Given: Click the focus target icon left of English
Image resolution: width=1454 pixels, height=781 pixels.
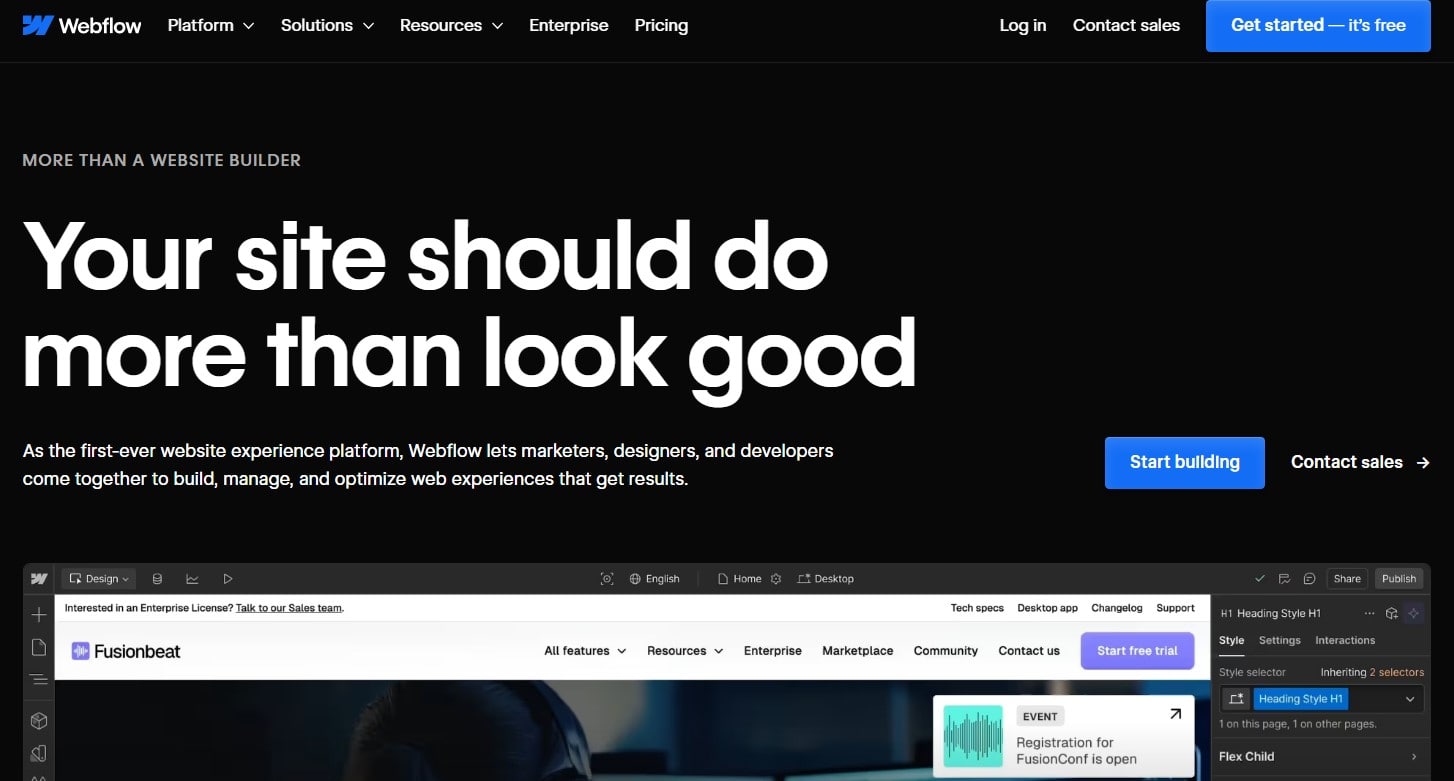Looking at the screenshot, I should click(x=606, y=578).
